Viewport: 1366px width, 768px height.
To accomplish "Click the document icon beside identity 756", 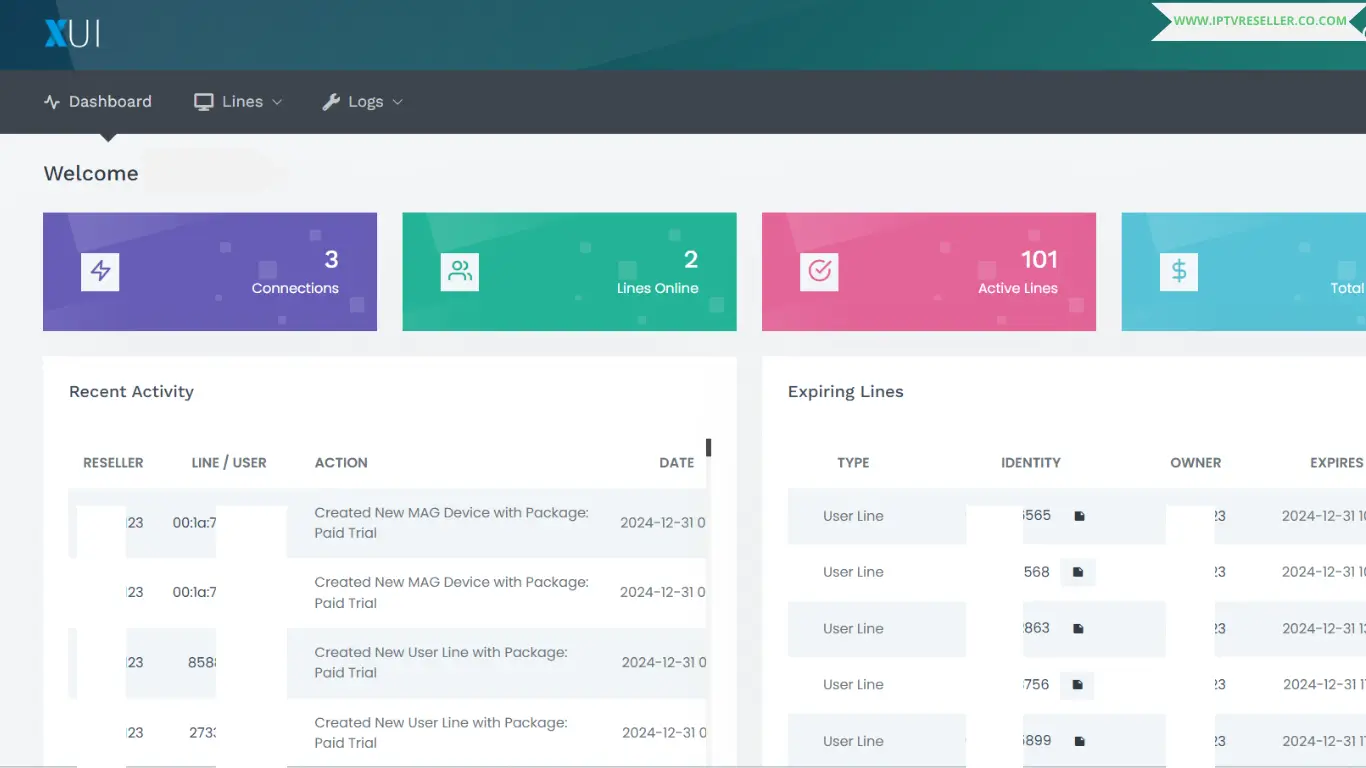I will click(1077, 685).
